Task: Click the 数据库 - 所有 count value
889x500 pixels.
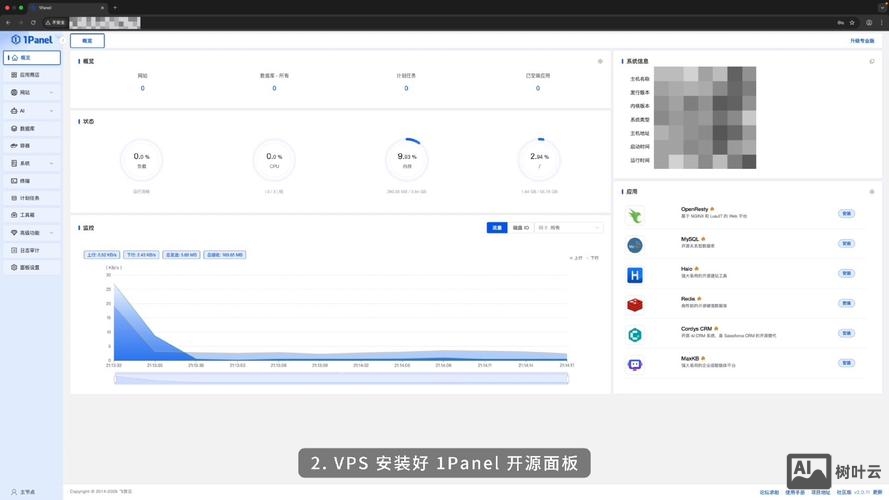Action: 274,88
